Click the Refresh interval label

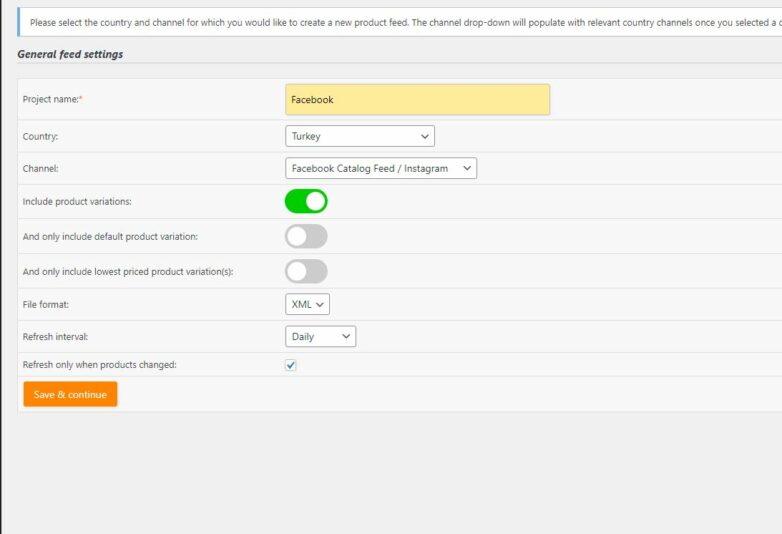(54, 337)
